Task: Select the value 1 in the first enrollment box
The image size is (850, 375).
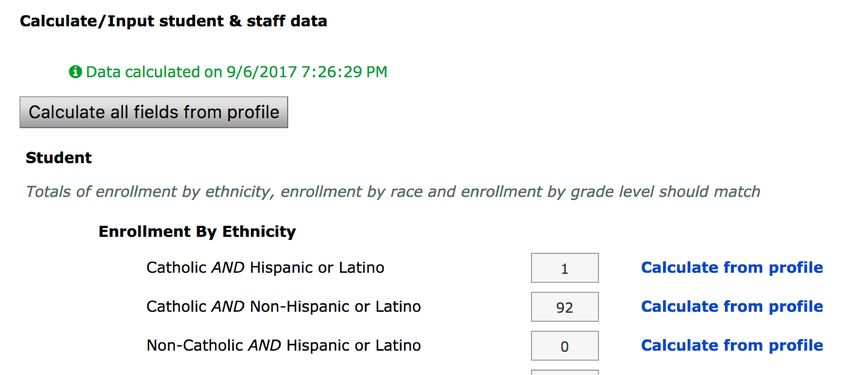Action: click(565, 269)
